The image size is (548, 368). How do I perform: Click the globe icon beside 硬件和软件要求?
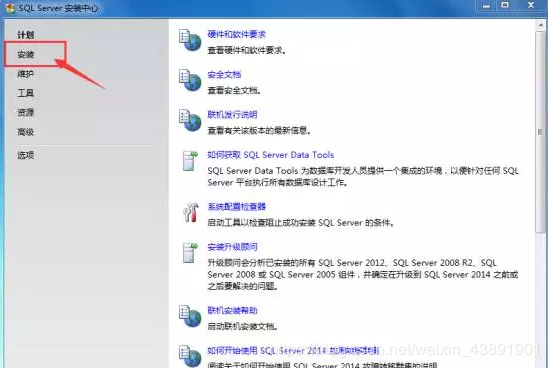[190, 40]
